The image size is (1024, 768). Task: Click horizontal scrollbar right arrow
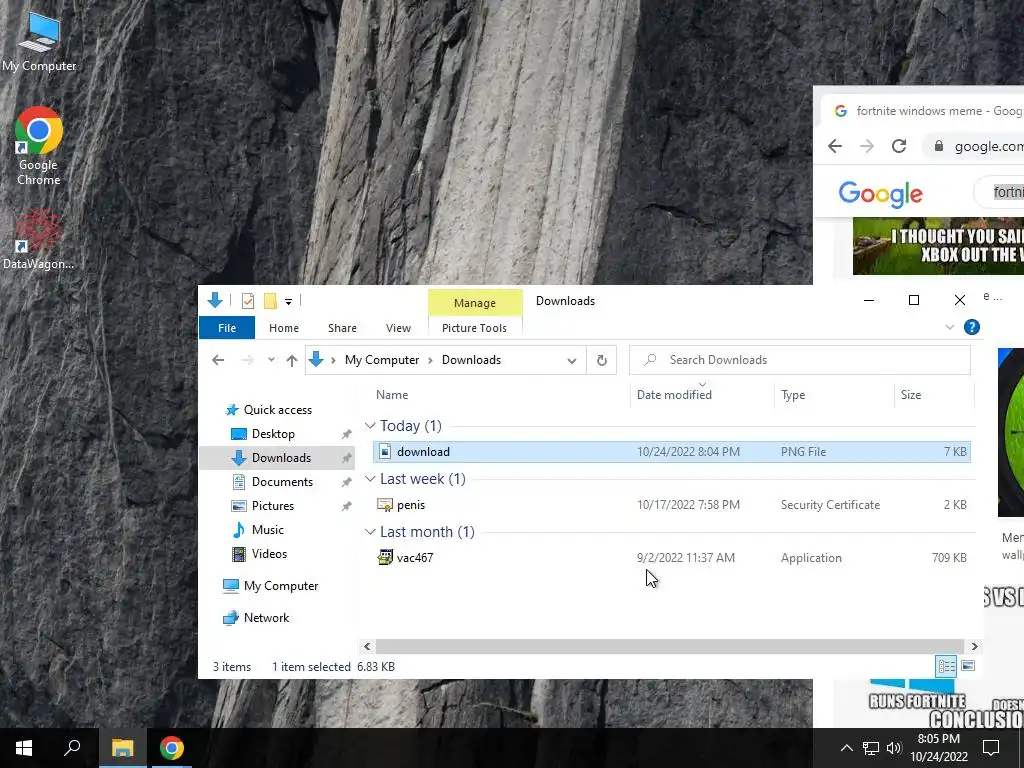click(x=974, y=647)
